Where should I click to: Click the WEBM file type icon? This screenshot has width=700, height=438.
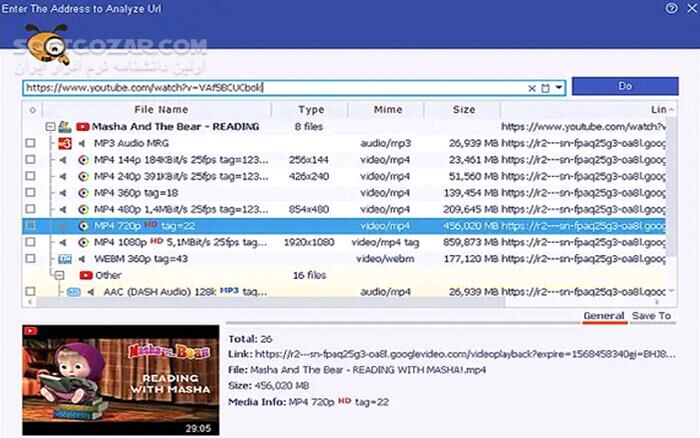pos(65,259)
